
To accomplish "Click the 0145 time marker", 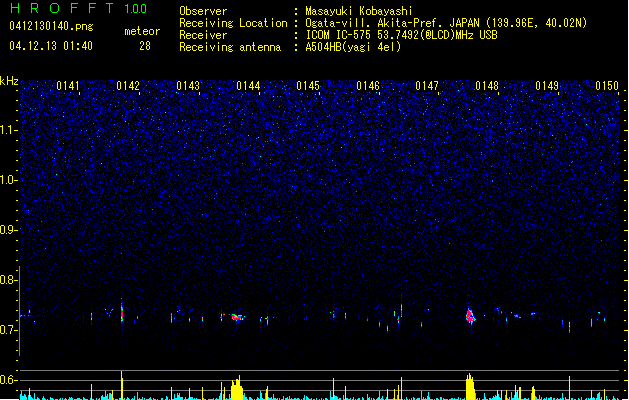I will [x=308, y=86].
